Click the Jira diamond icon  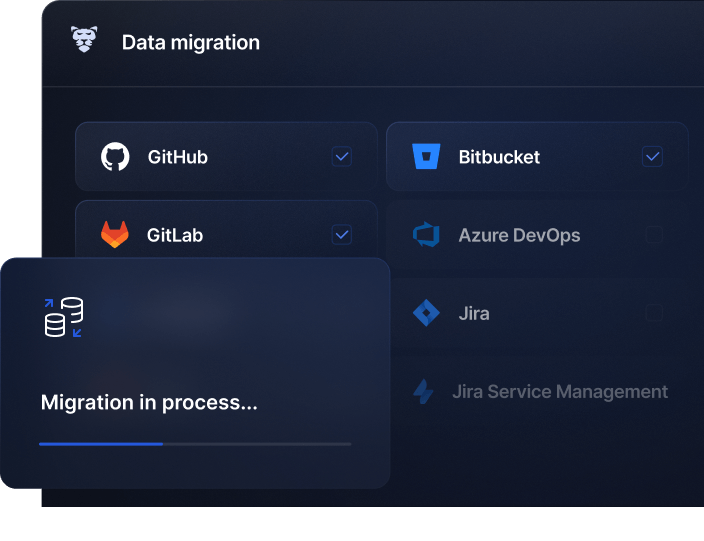point(426,313)
